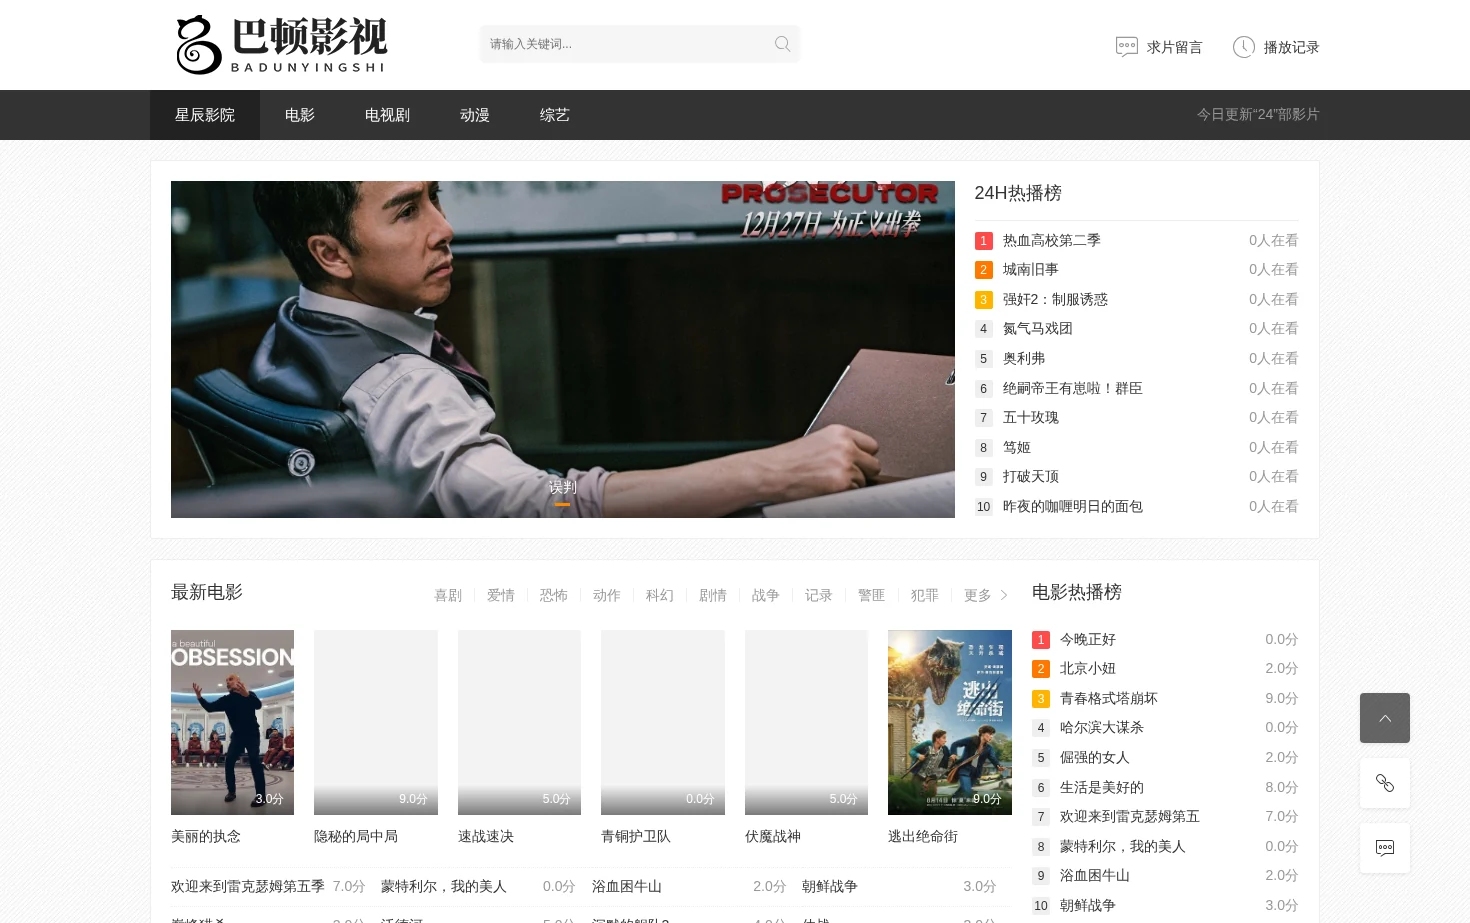This screenshot has width=1470, height=923.
Task: Open 绝嗣帝王有崽啦！群臣 entry
Action: click(x=1073, y=388)
